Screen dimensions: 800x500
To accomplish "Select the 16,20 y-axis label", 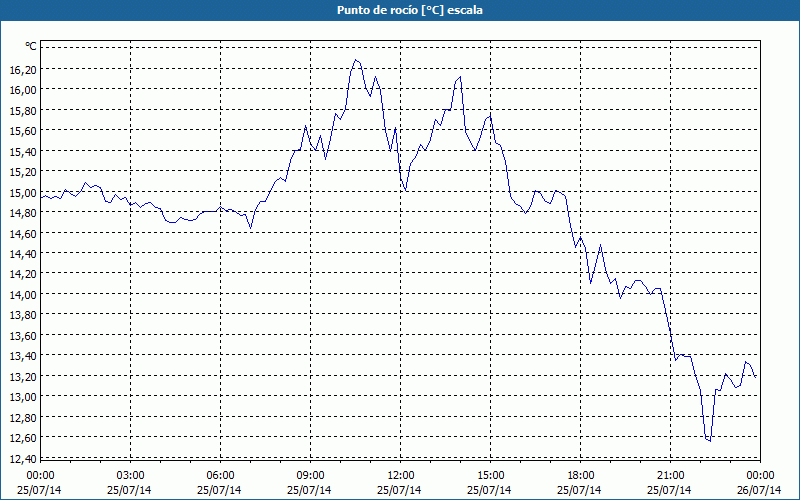I will point(23,69).
